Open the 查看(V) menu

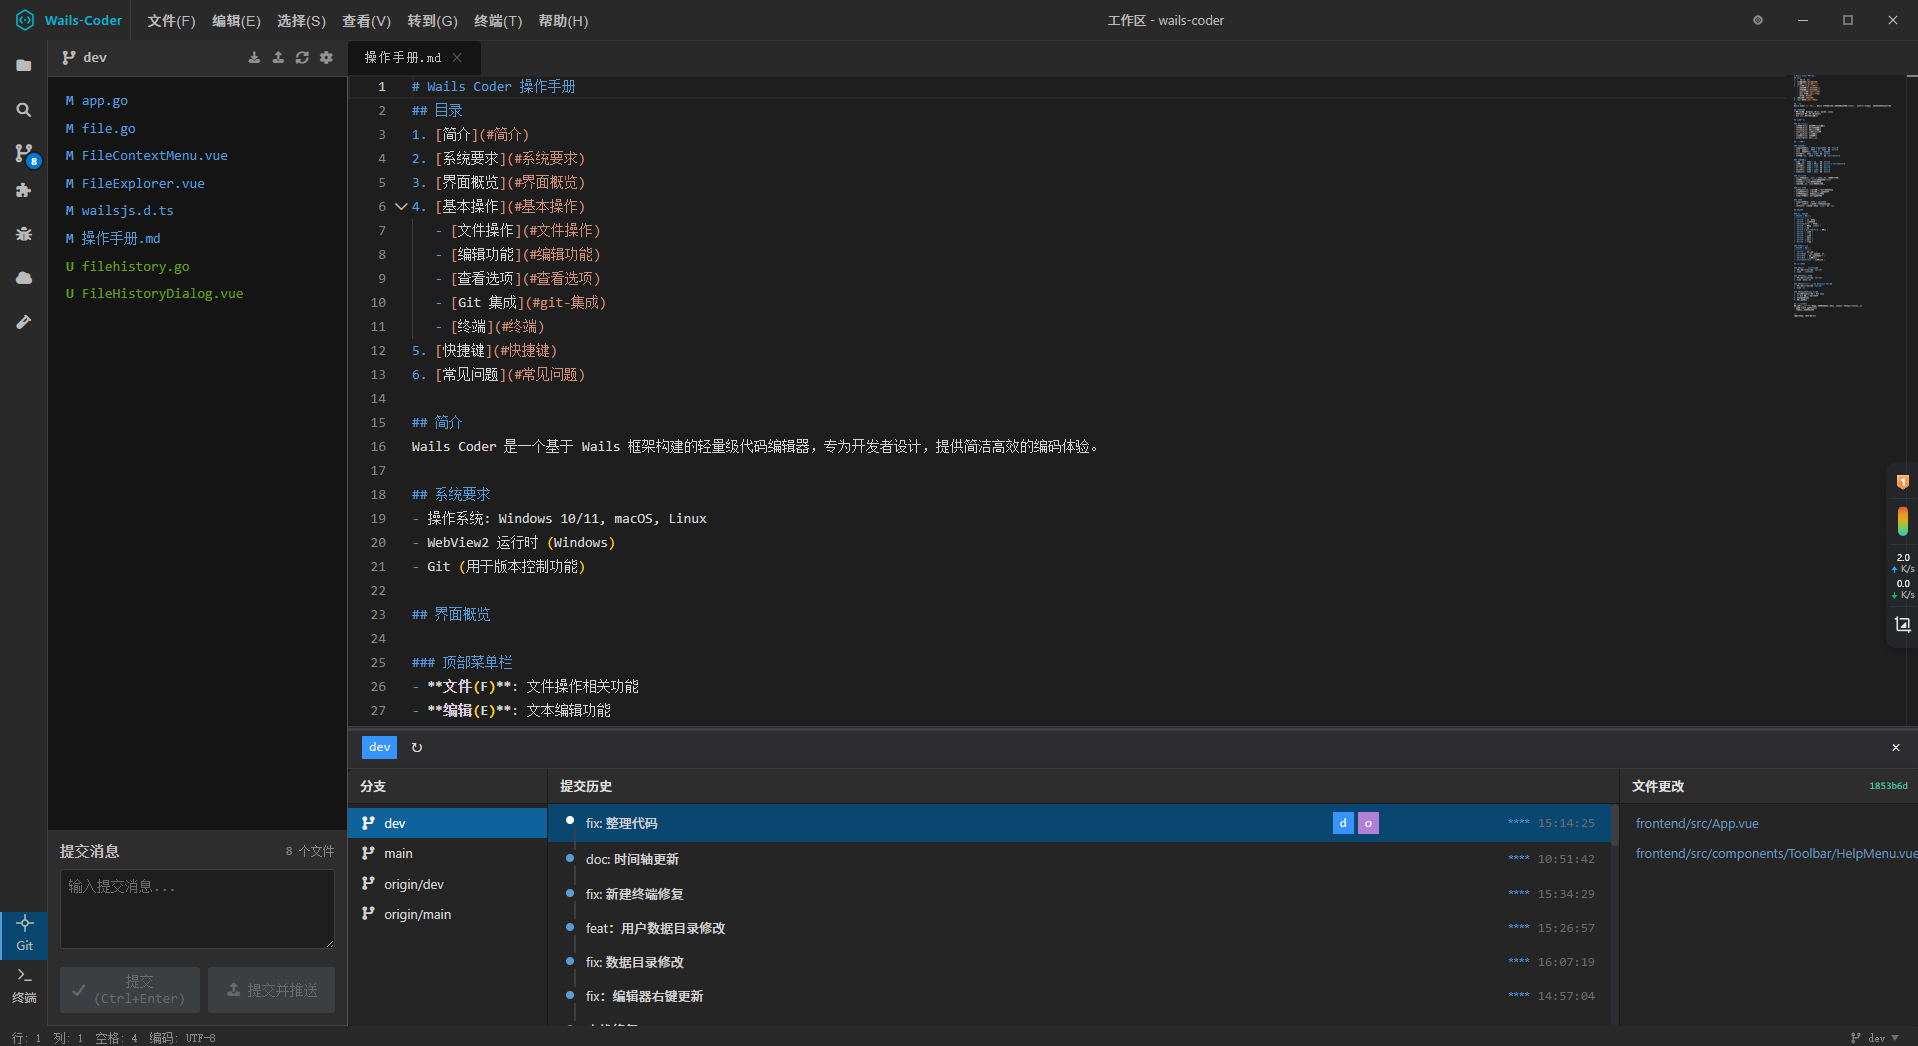coord(366,21)
